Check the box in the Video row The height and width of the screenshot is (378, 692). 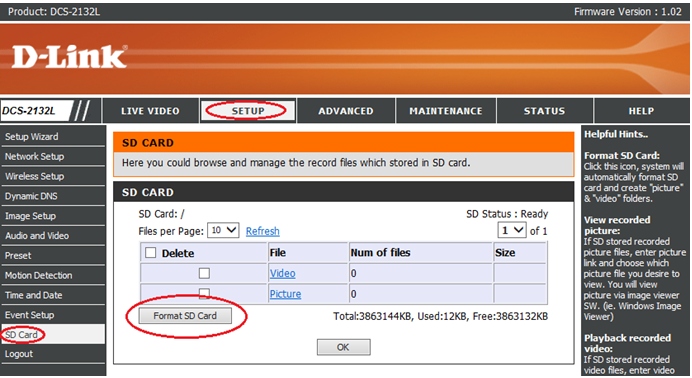tap(204, 273)
